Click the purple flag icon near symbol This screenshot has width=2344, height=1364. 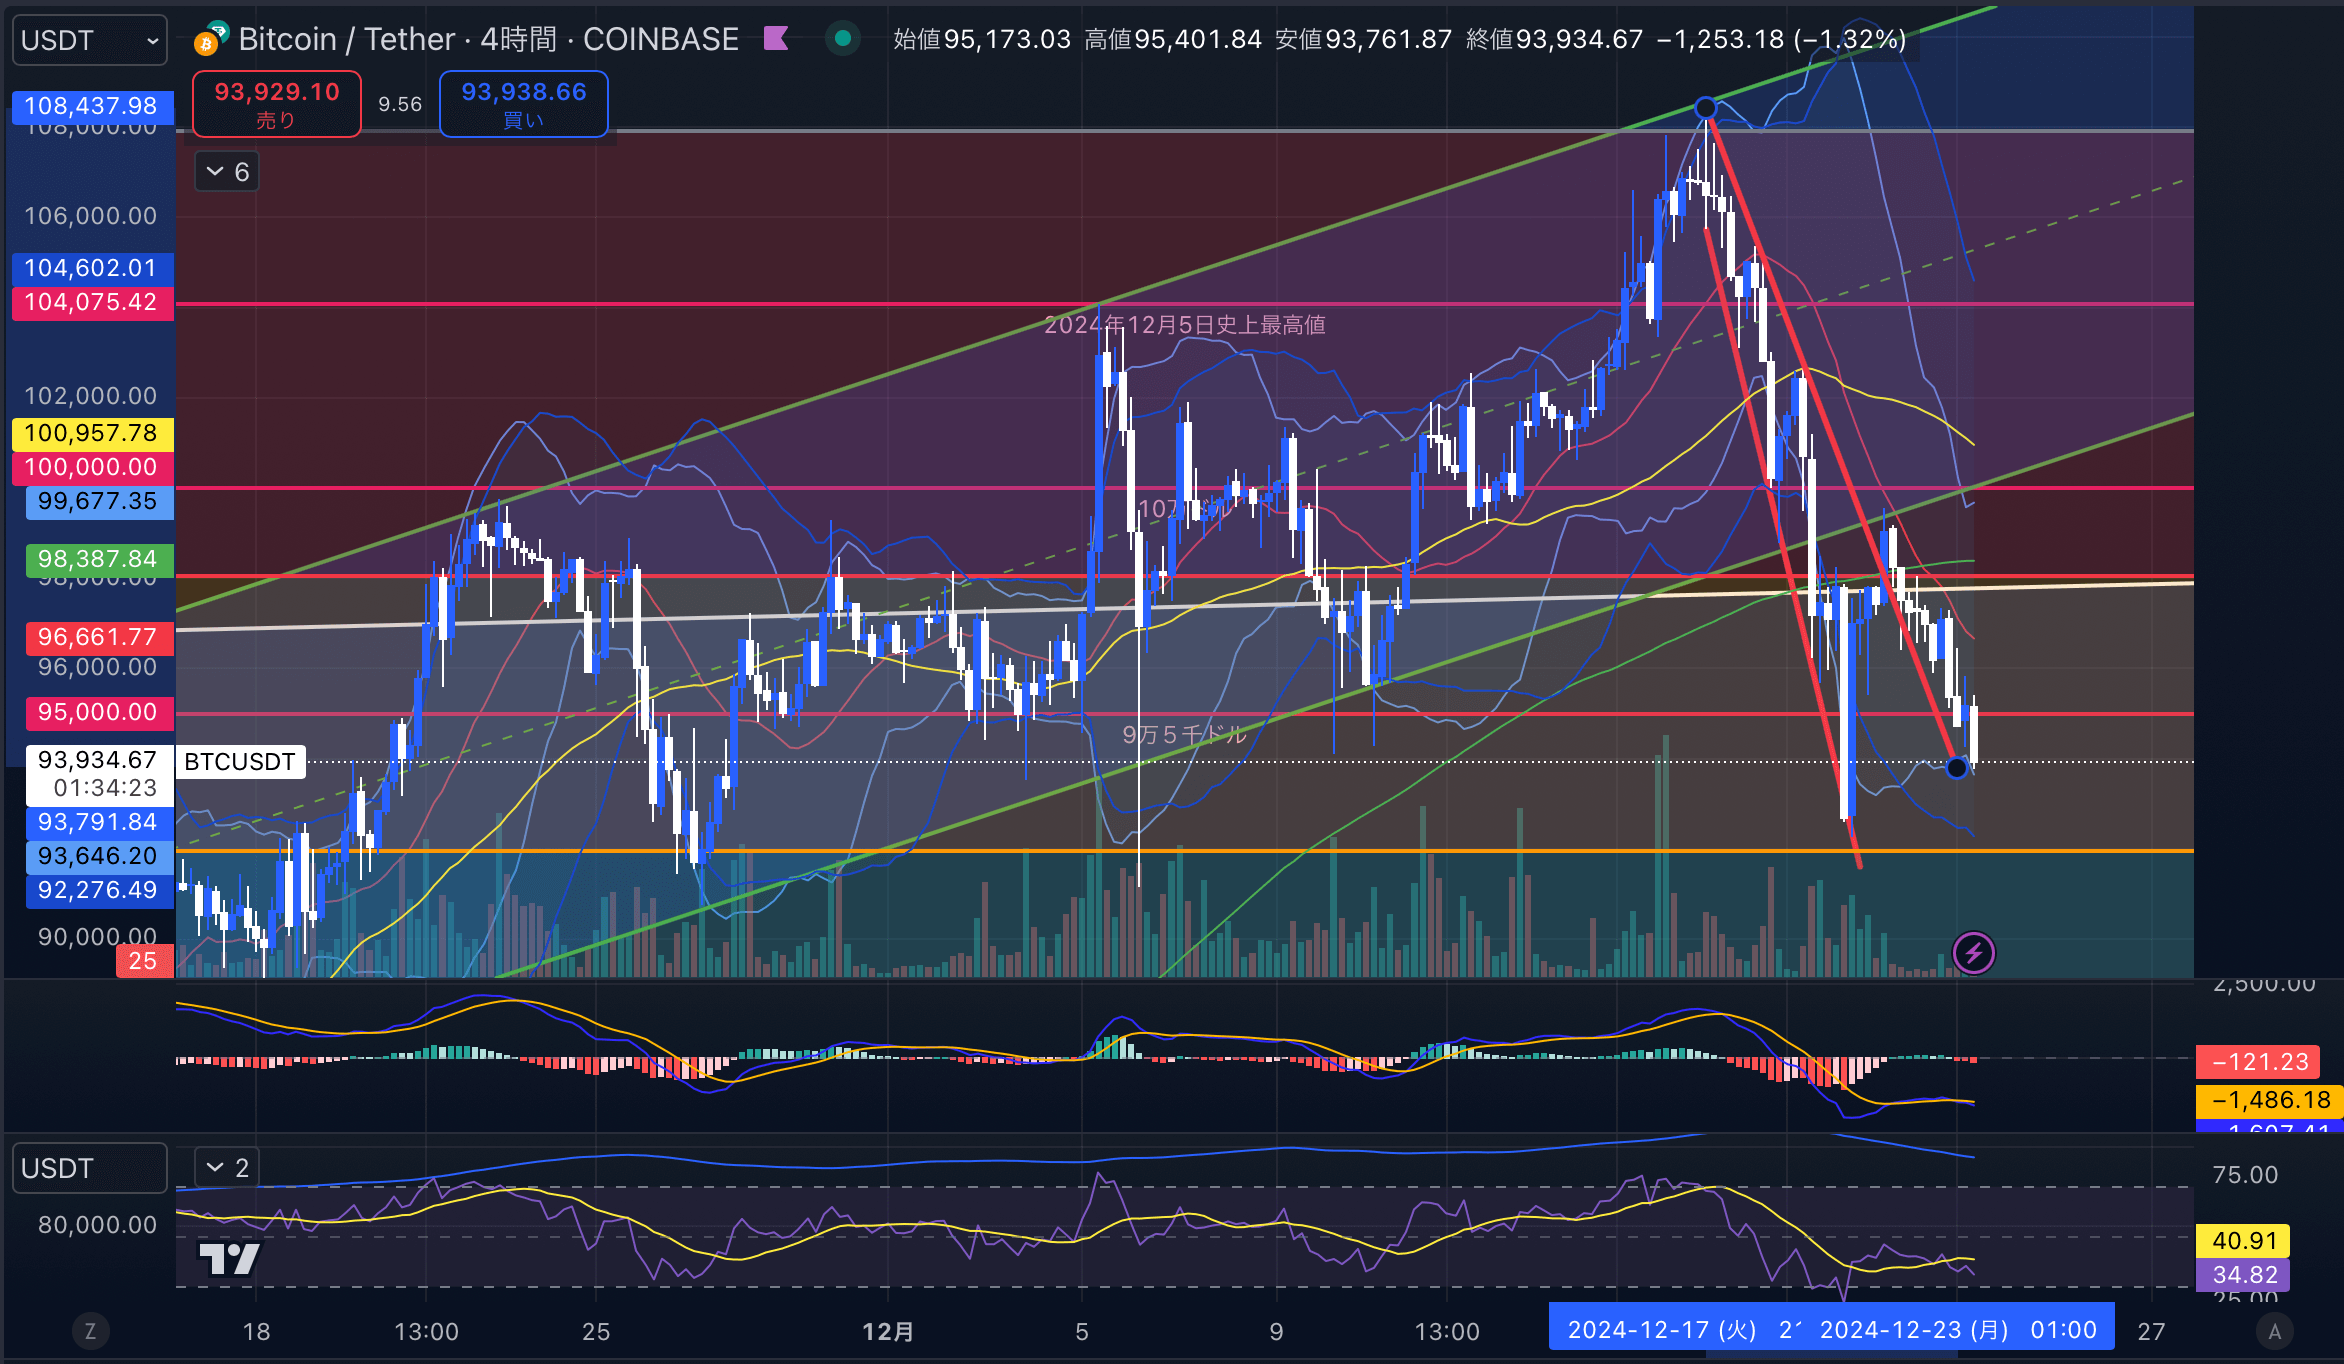pos(776,39)
